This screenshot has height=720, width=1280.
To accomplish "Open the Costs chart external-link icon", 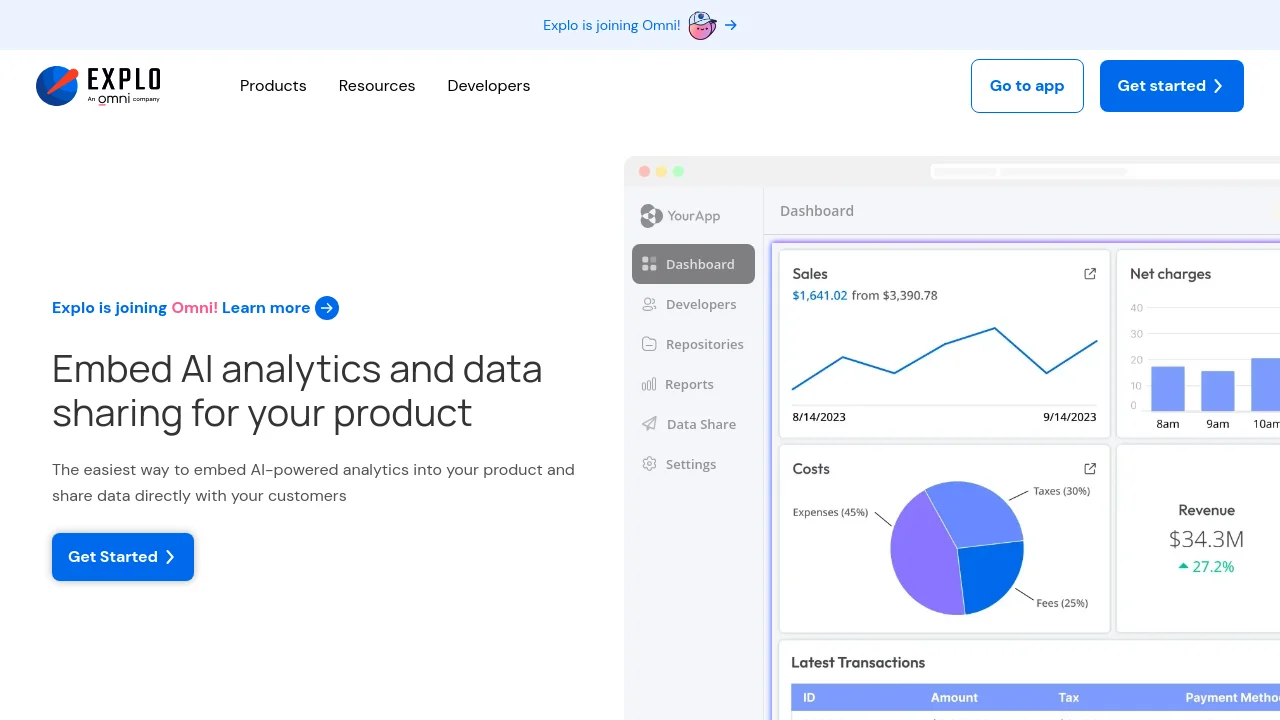I will tap(1090, 469).
